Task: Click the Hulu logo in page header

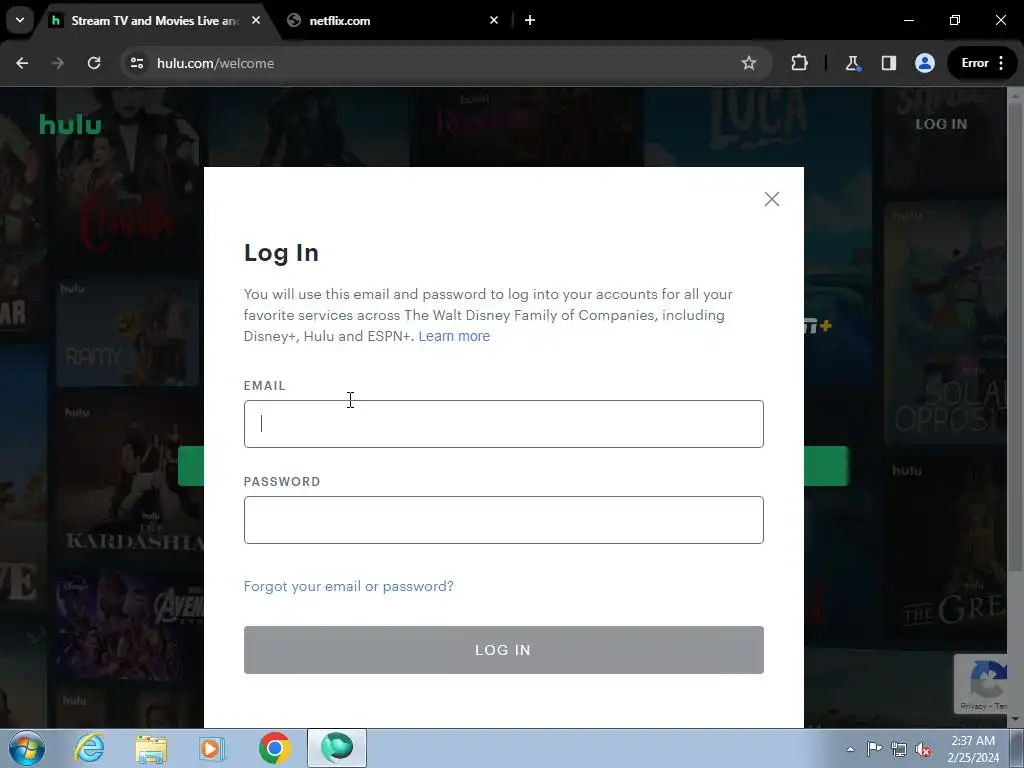Action: point(71,123)
